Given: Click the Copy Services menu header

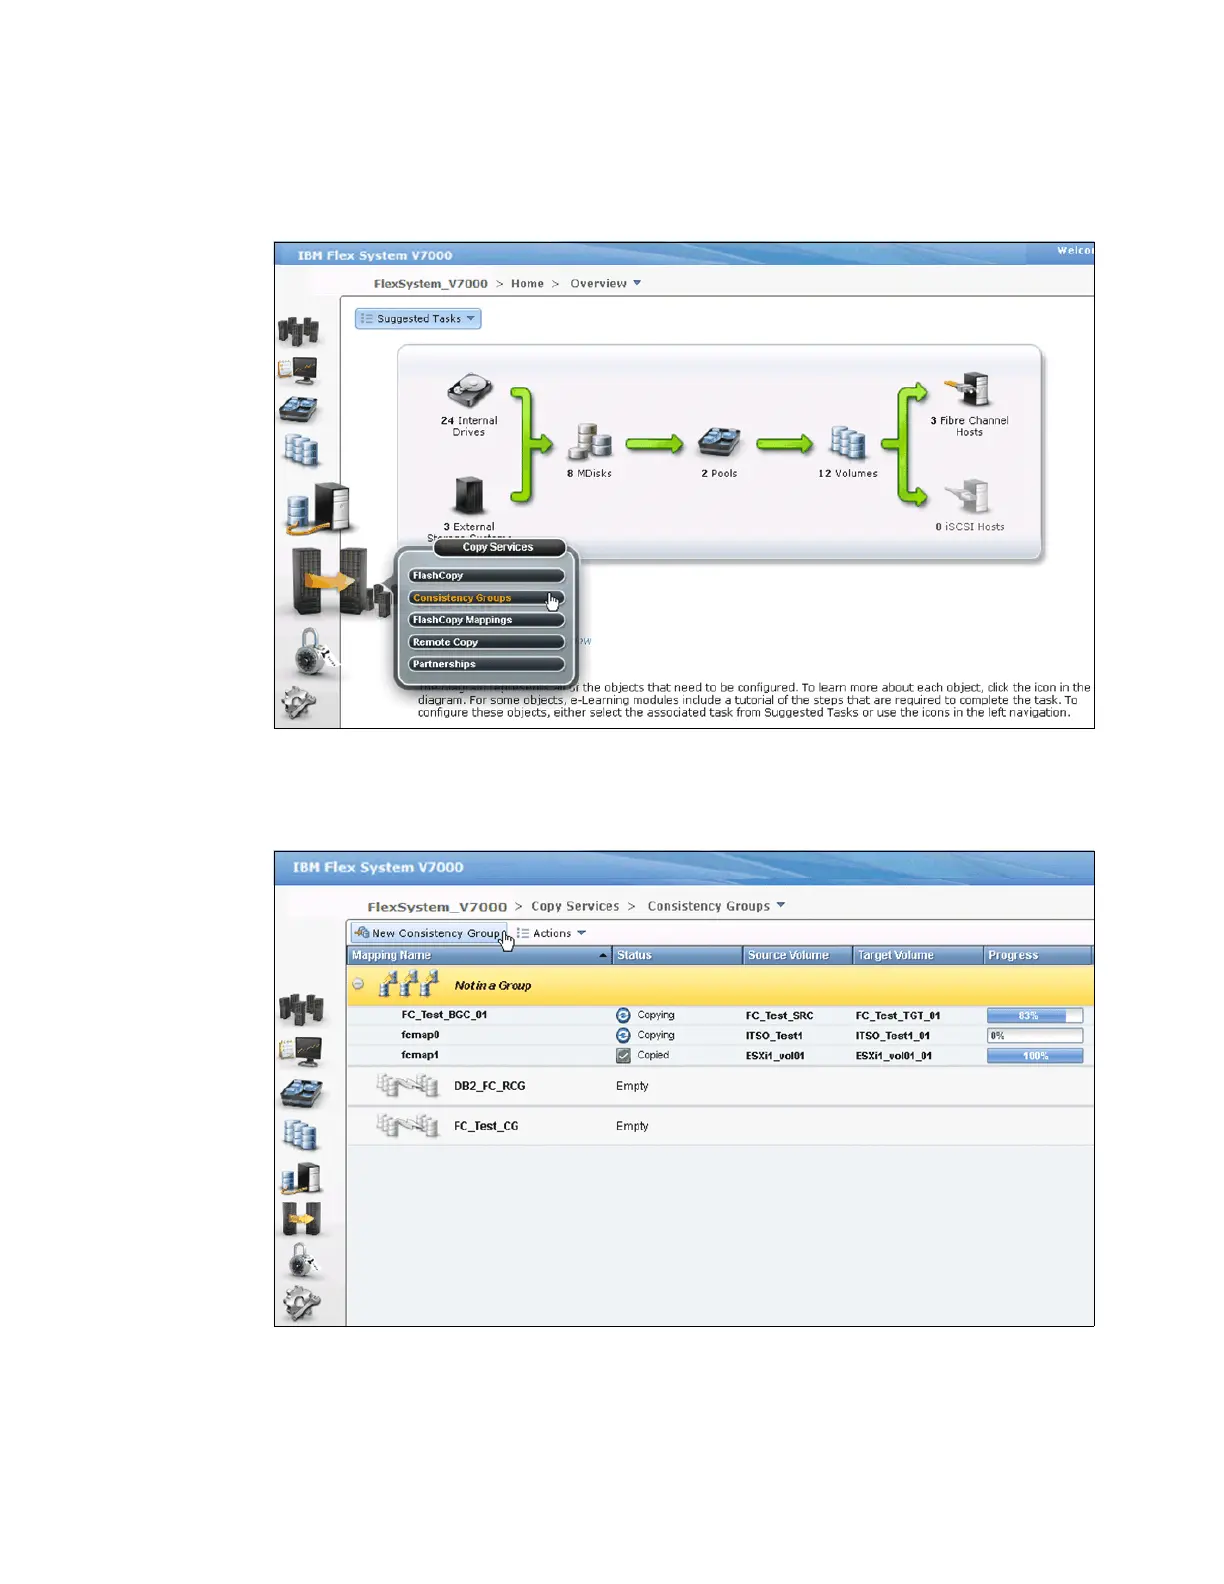Looking at the screenshot, I should pos(499,547).
